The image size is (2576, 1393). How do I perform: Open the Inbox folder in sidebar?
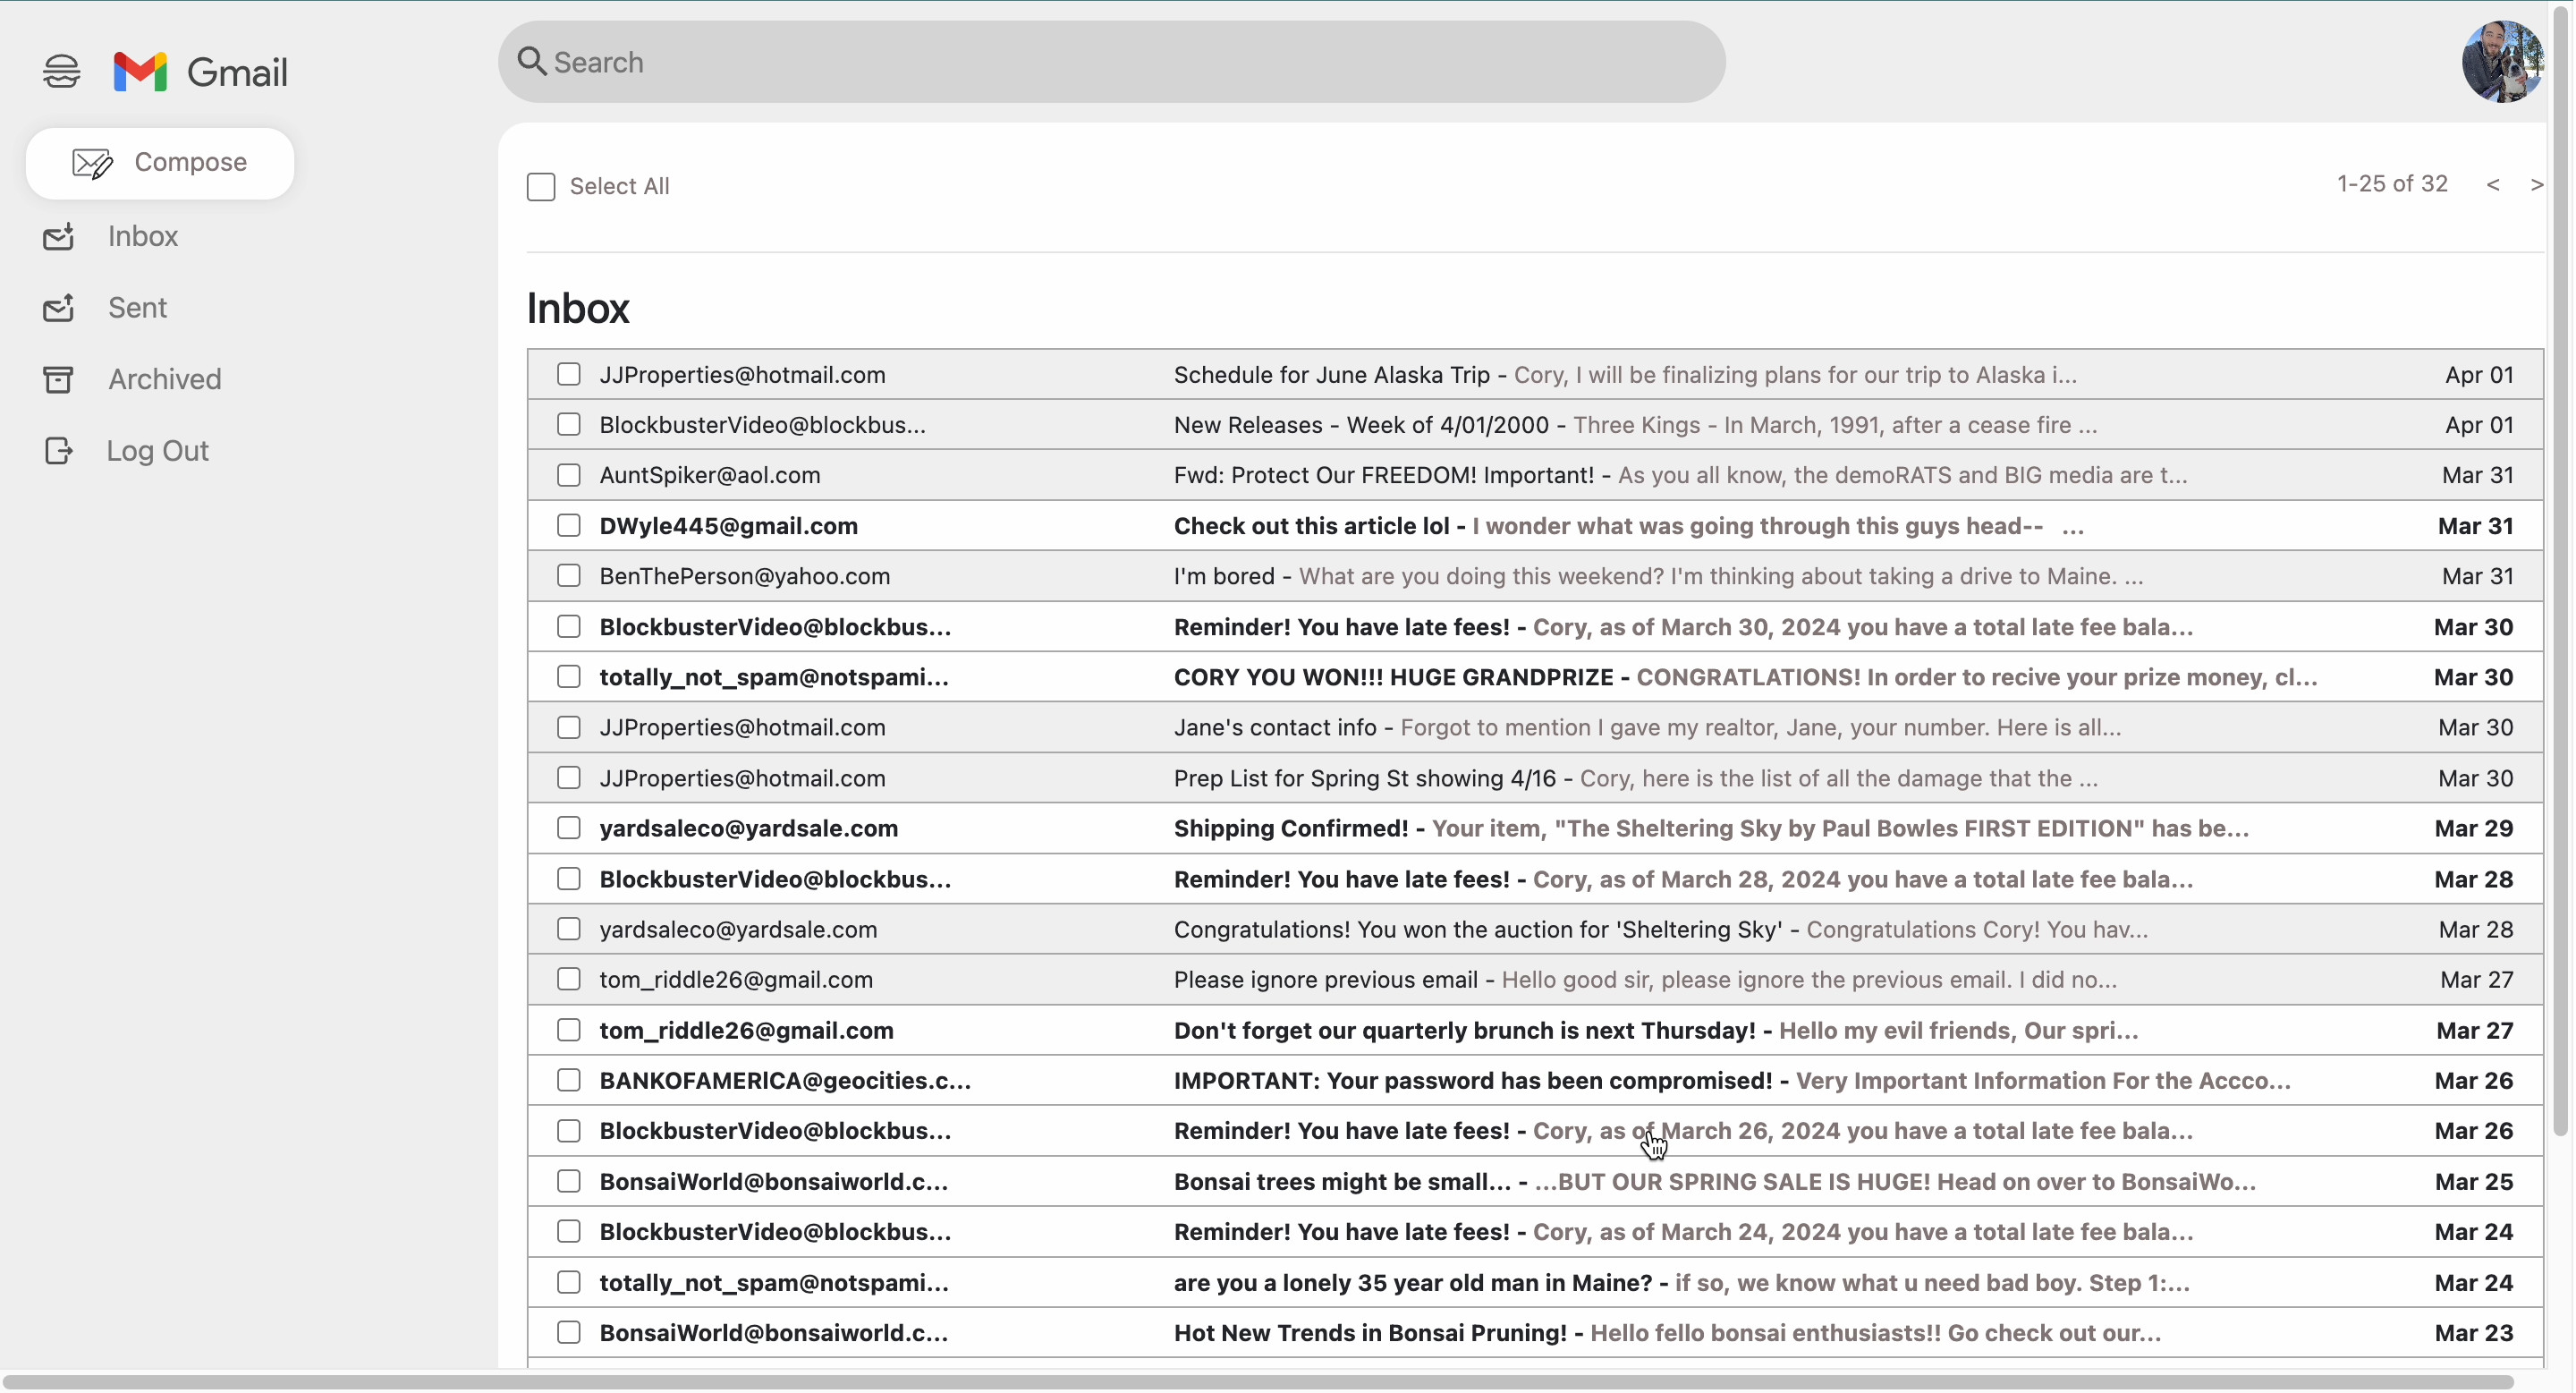[x=143, y=237]
